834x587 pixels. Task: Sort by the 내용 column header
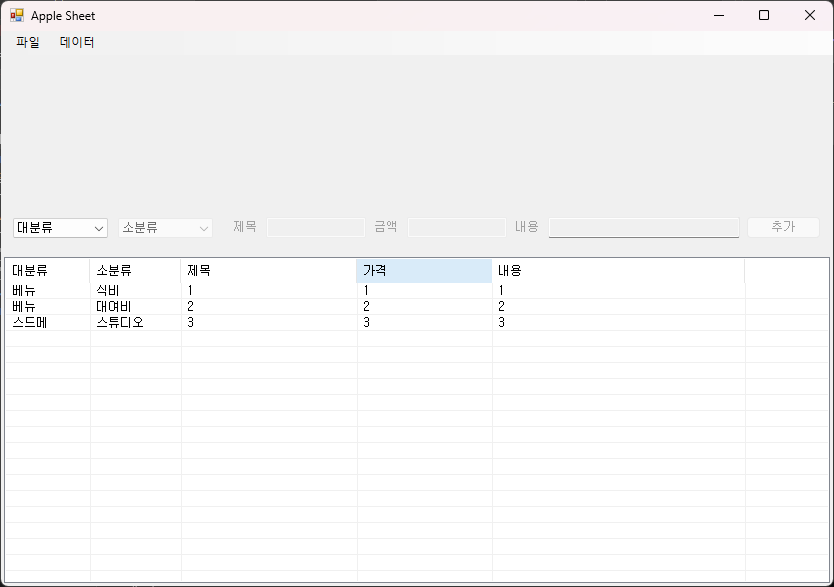(x=618, y=271)
